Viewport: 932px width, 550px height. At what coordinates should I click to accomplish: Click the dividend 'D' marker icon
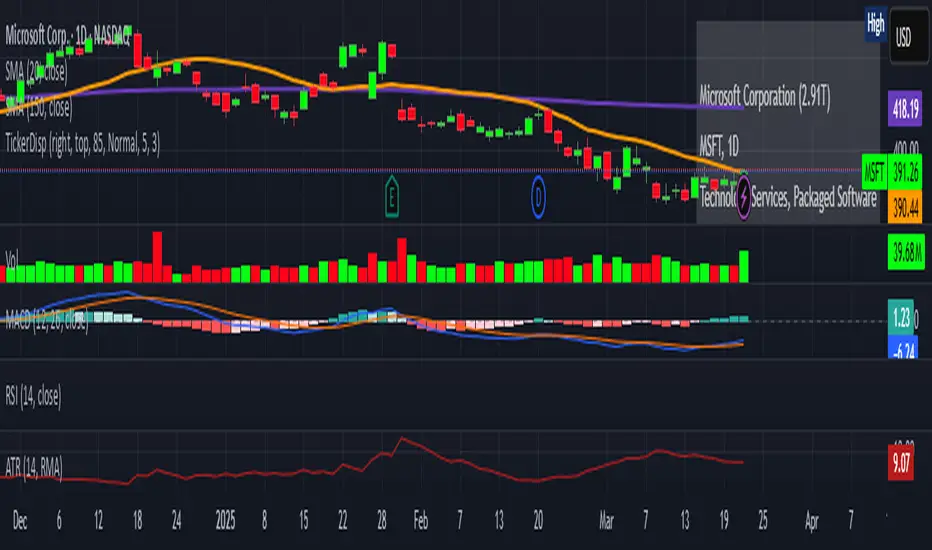click(x=538, y=197)
